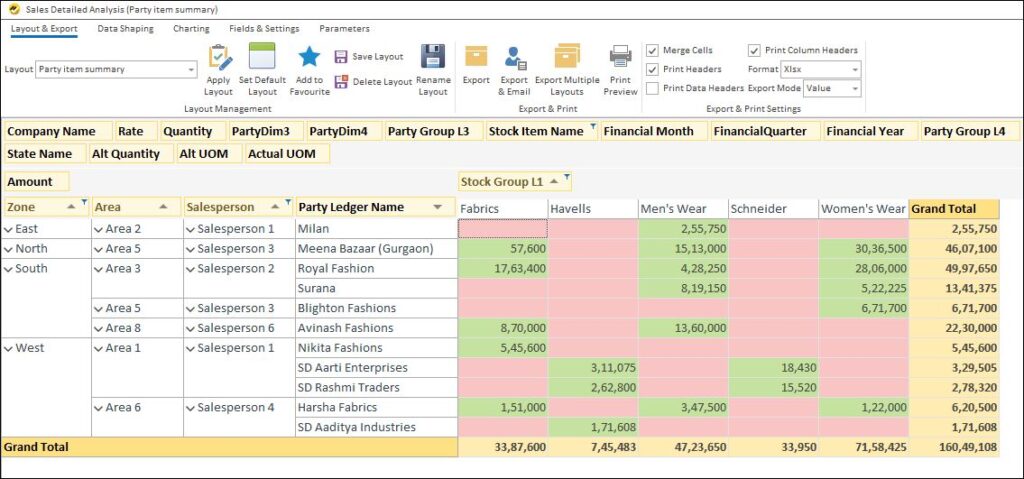Toggle the Print Headers checkbox
Image resolution: width=1024 pixels, height=479 pixels.
pyautogui.click(x=653, y=70)
